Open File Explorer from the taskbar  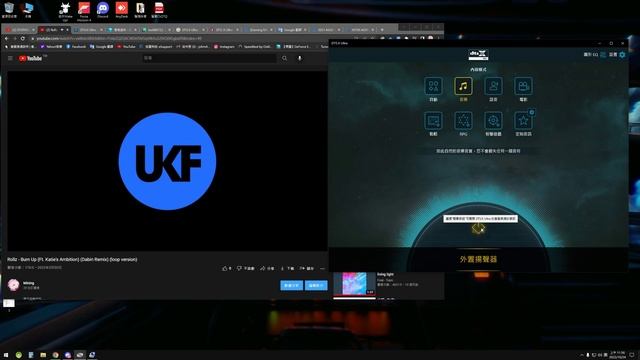coord(43,355)
